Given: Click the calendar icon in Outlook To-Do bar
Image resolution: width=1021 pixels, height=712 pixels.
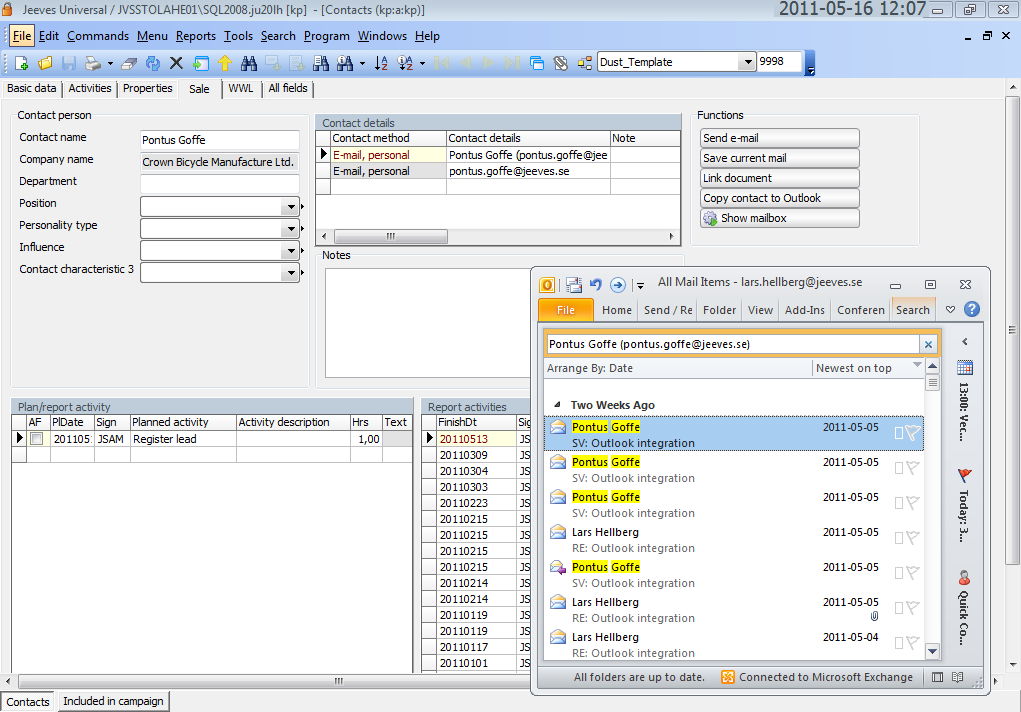Looking at the screenshot, I should (965, 367).
